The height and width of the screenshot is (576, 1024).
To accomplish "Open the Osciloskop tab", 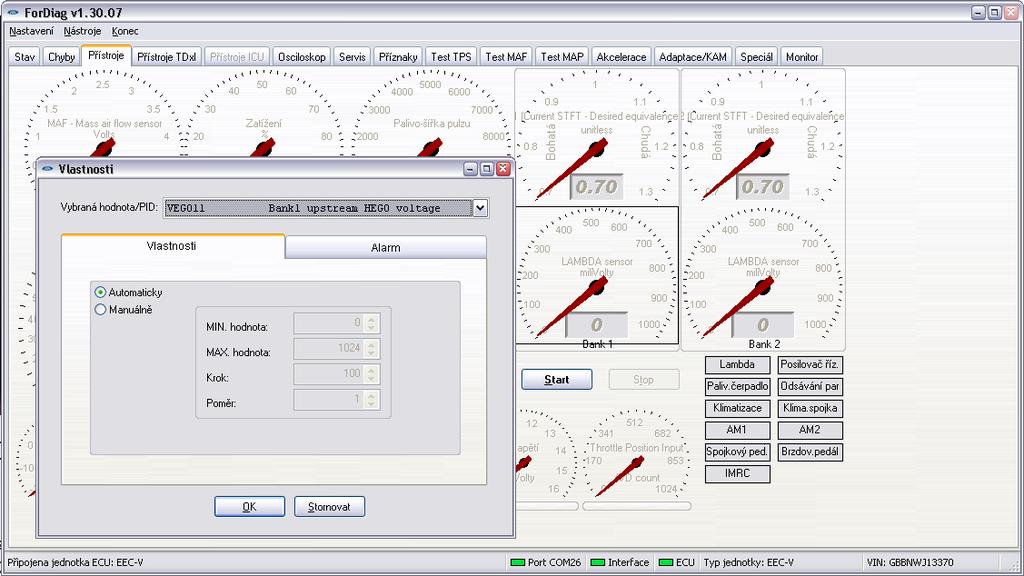I will pos(302,57).
